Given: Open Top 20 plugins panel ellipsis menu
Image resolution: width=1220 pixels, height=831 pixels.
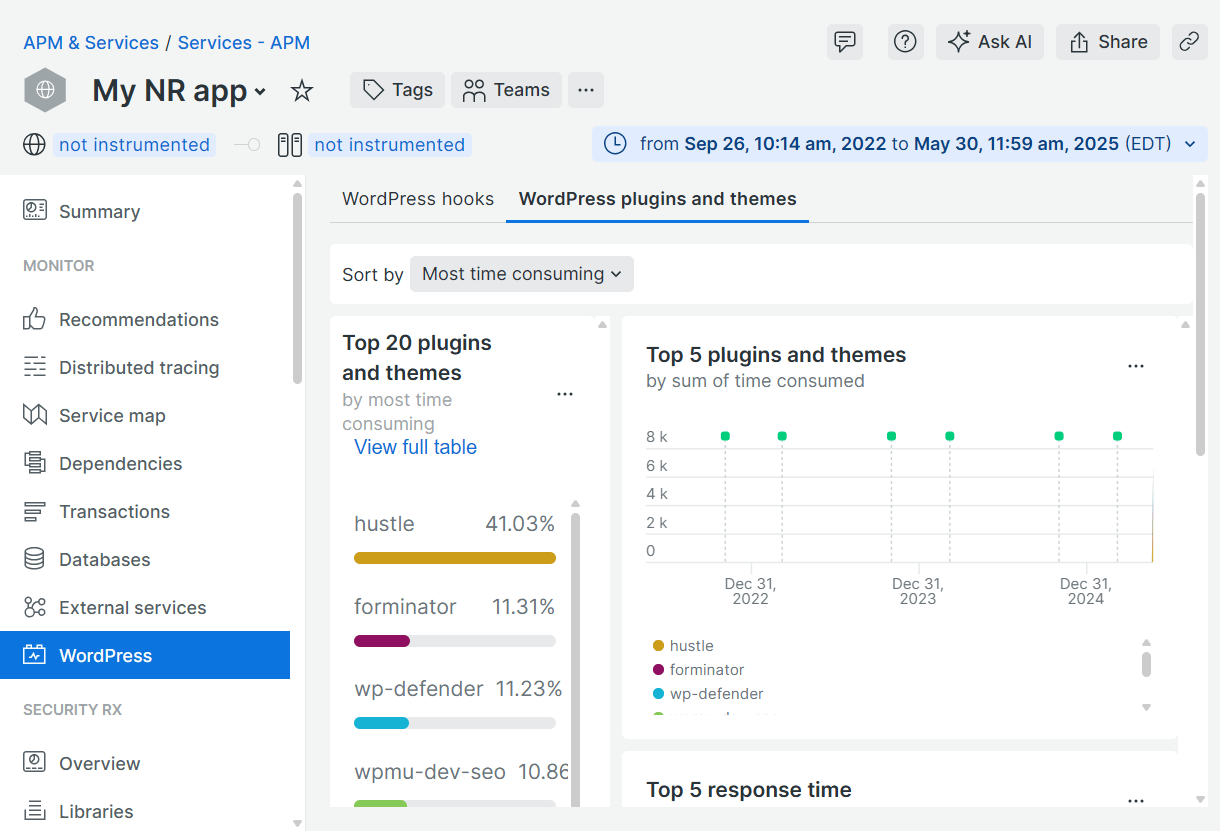Looking at the screenshot, I should [565, 394].
